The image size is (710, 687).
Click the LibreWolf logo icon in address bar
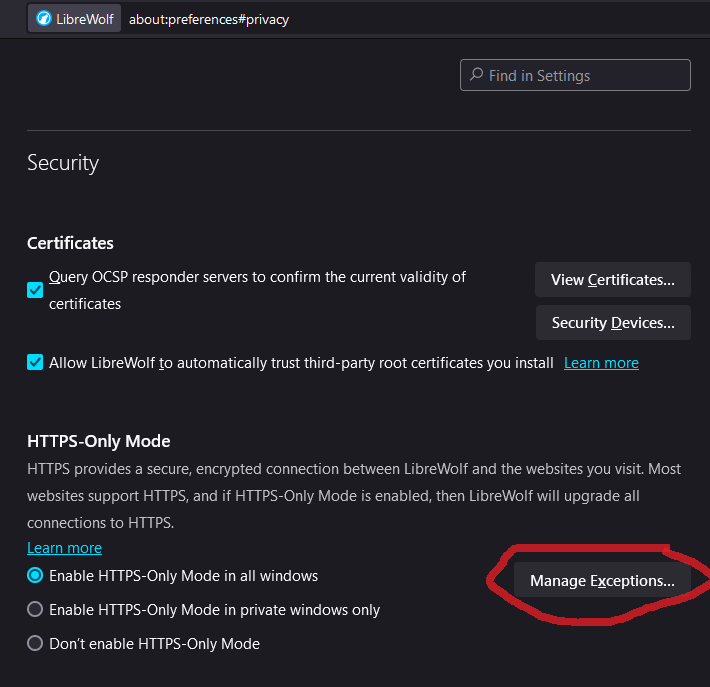click(44, 19)
